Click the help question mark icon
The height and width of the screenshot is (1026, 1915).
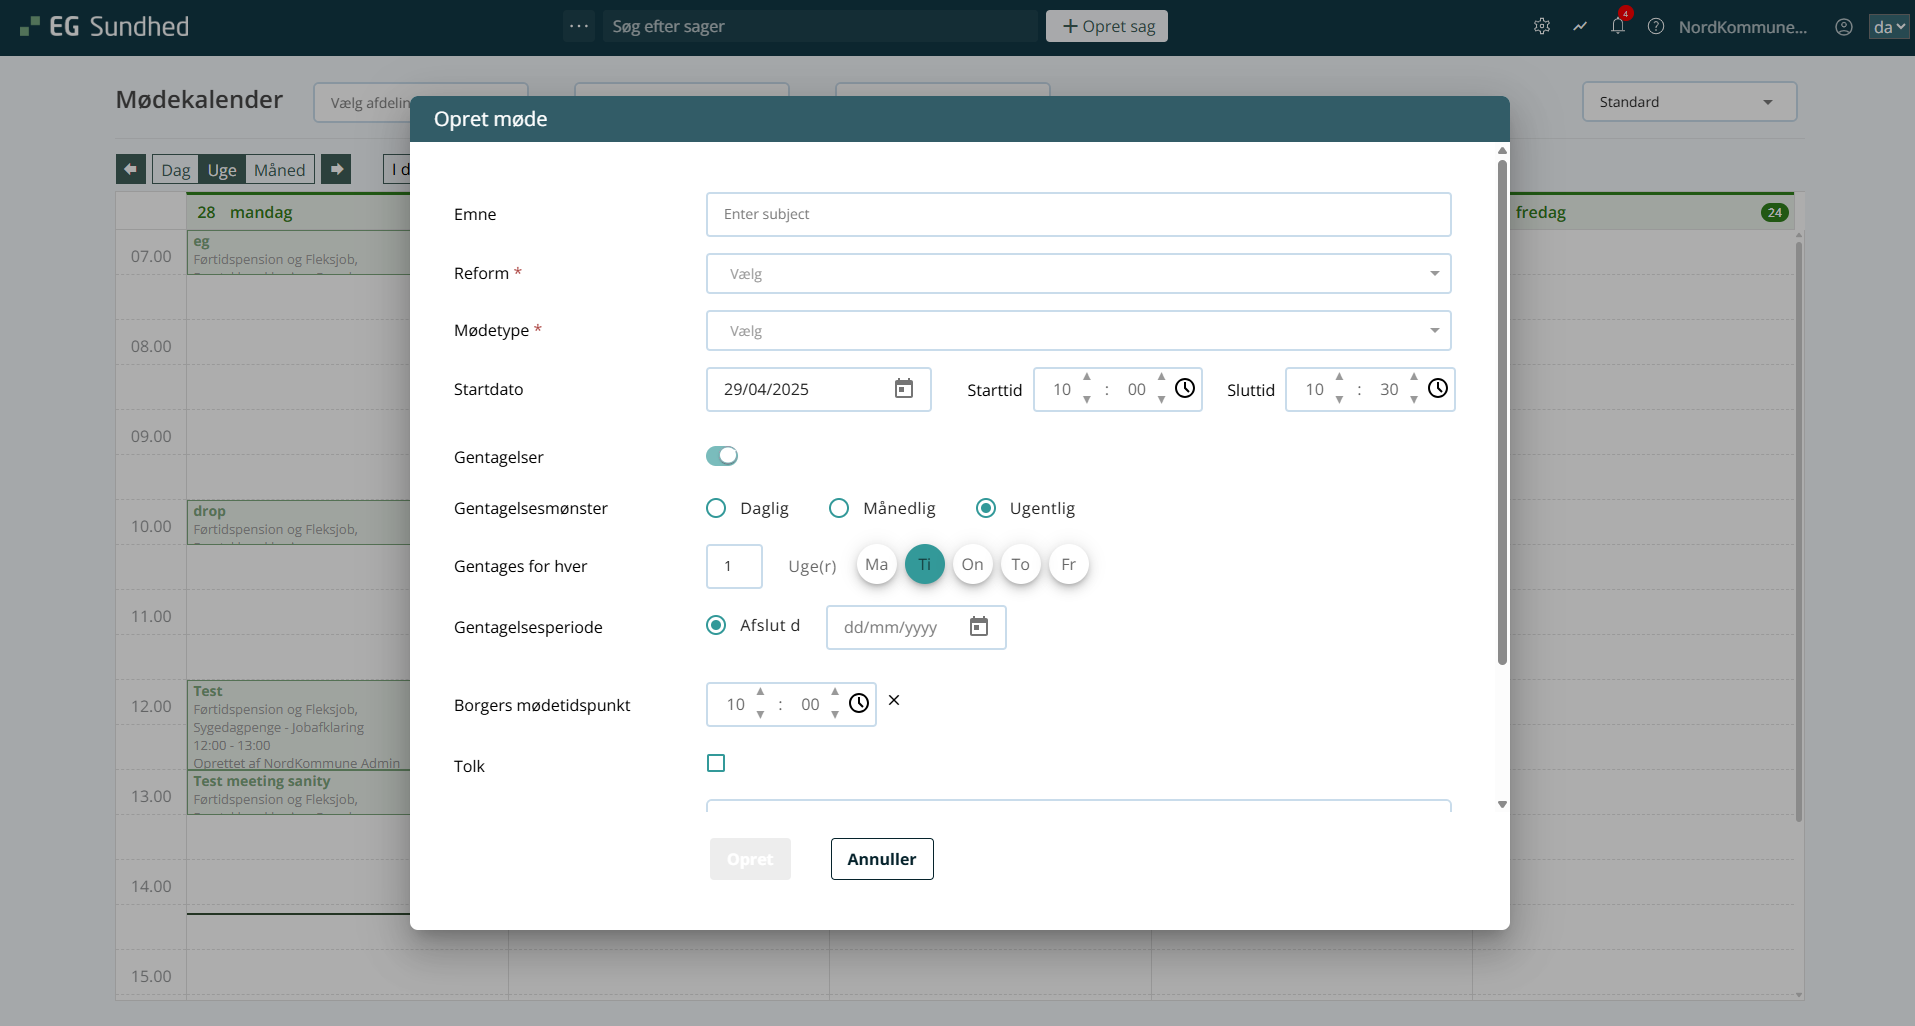tap(1656, 27)
